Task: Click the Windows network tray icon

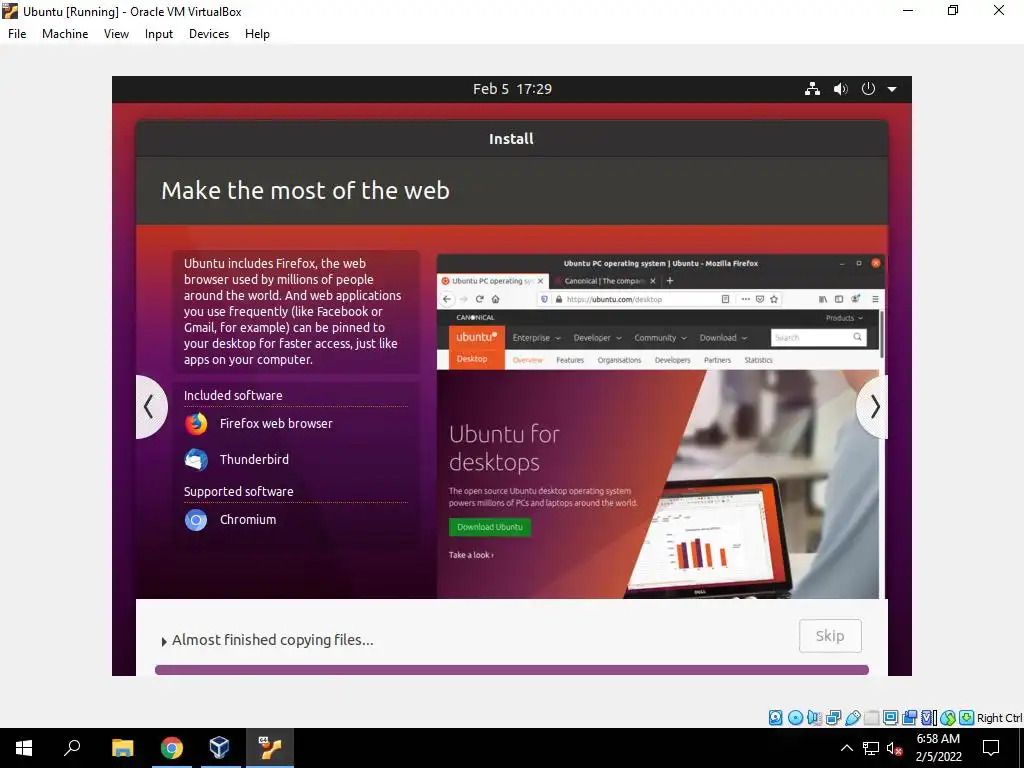Action: (x=871, y=748)
